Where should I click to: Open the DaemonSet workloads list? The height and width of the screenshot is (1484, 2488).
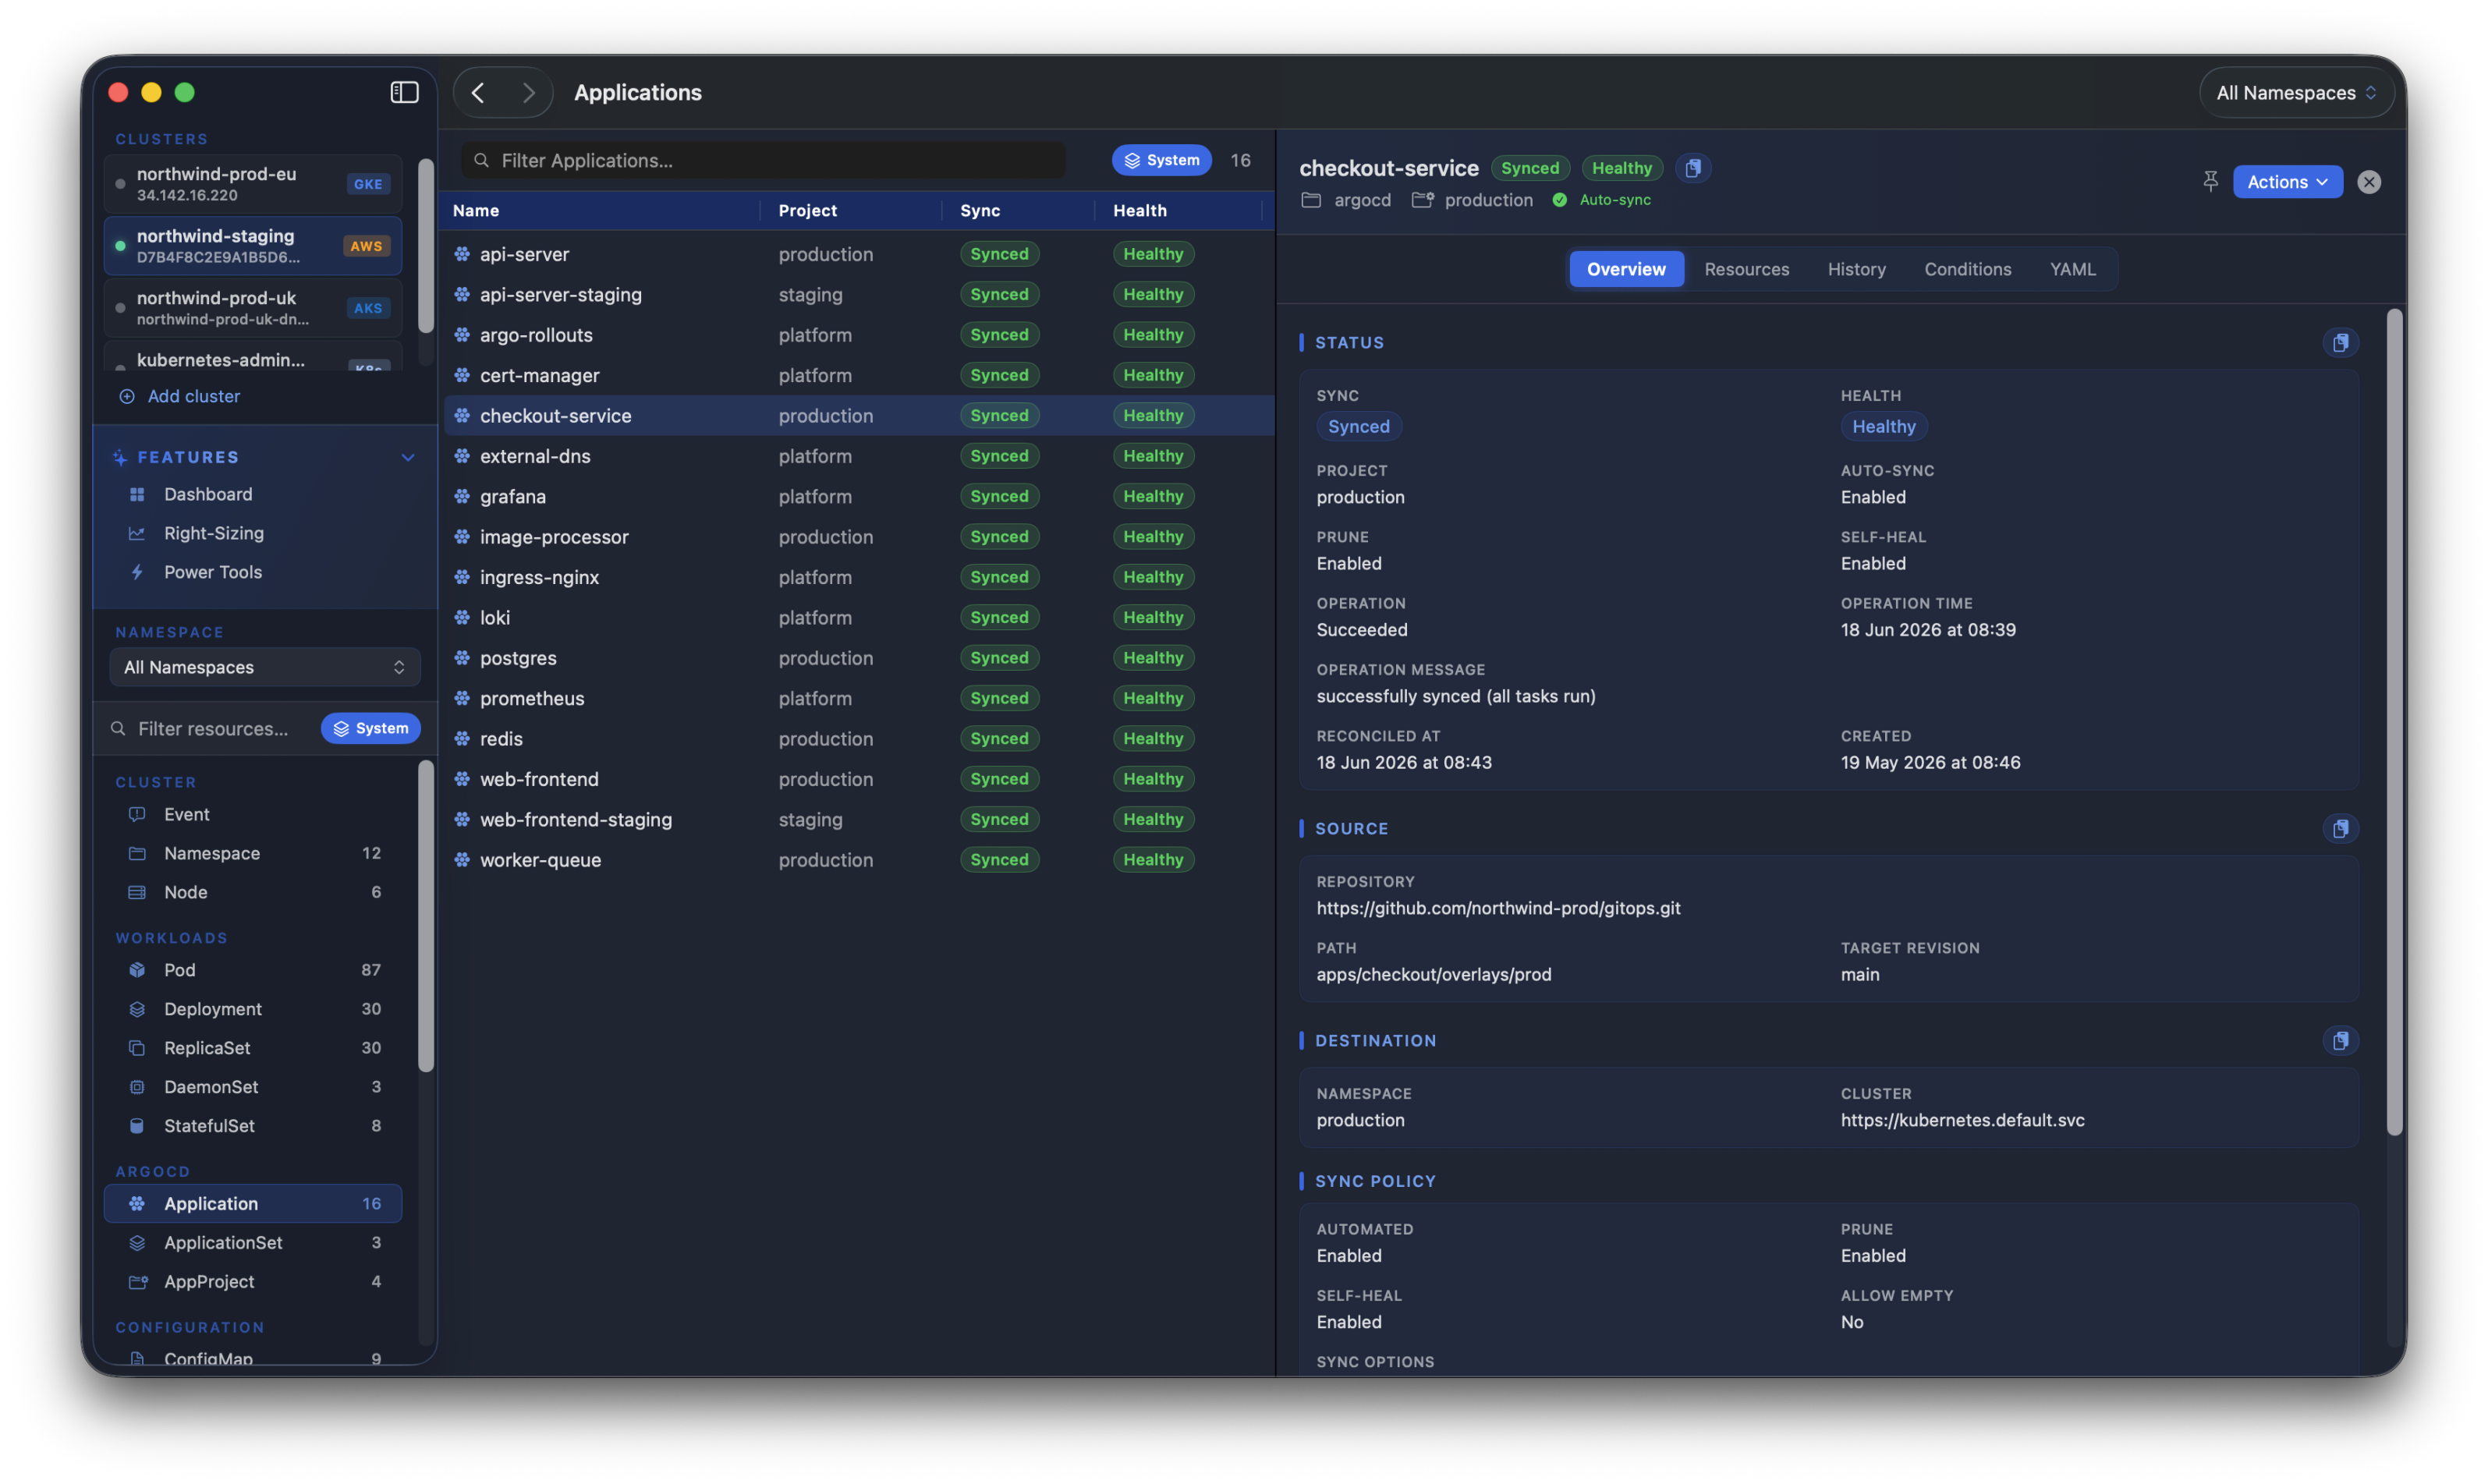[x=253, y=1087]
